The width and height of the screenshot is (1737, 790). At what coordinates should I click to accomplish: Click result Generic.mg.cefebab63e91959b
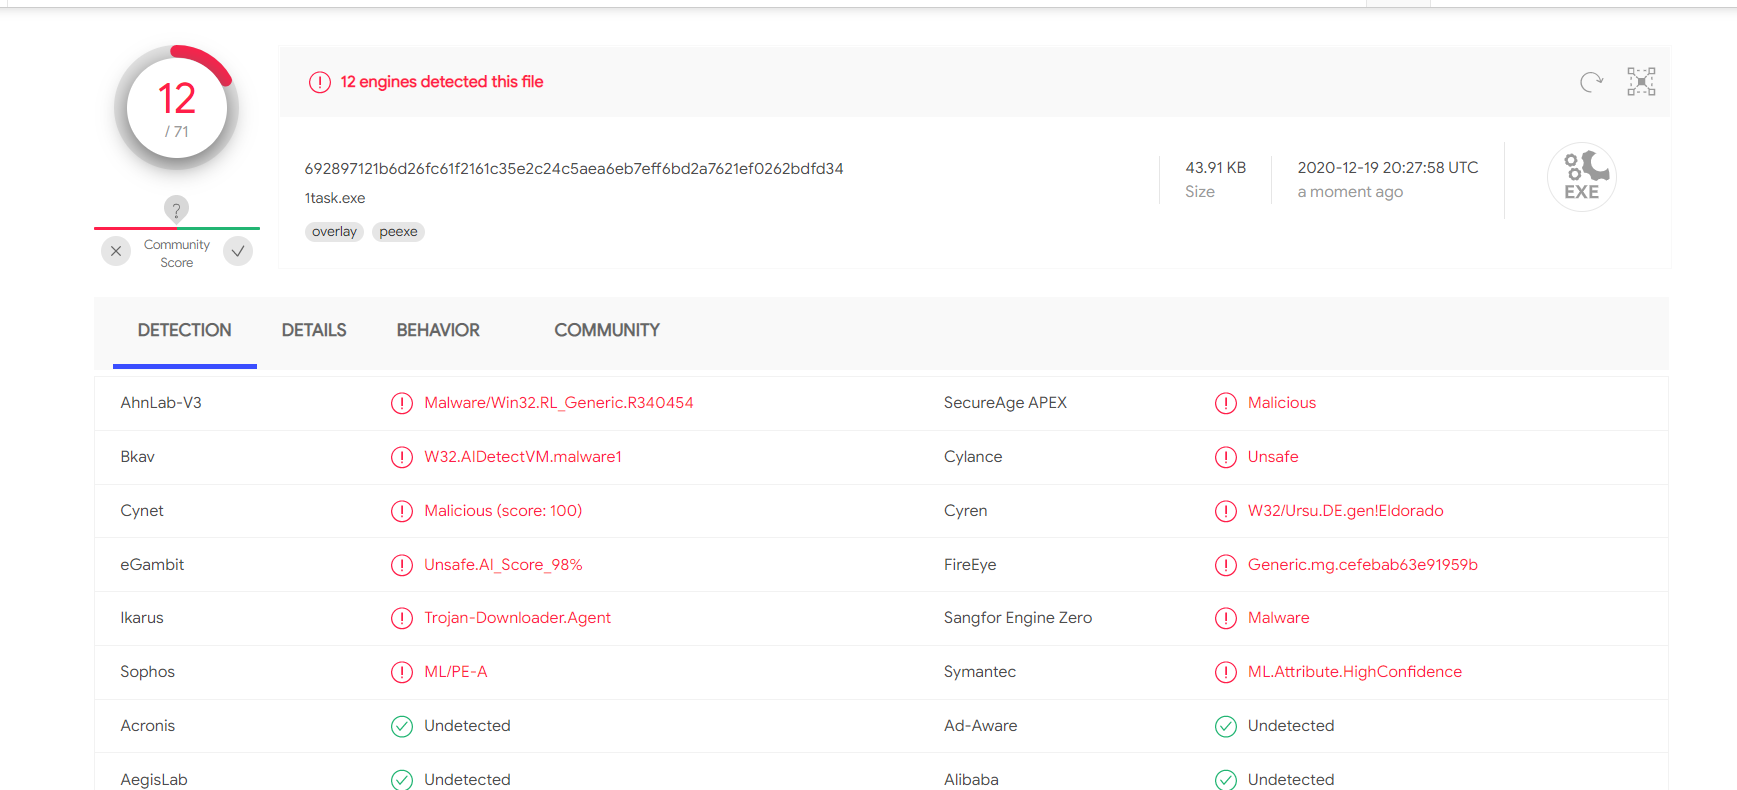coord(1363,565)
